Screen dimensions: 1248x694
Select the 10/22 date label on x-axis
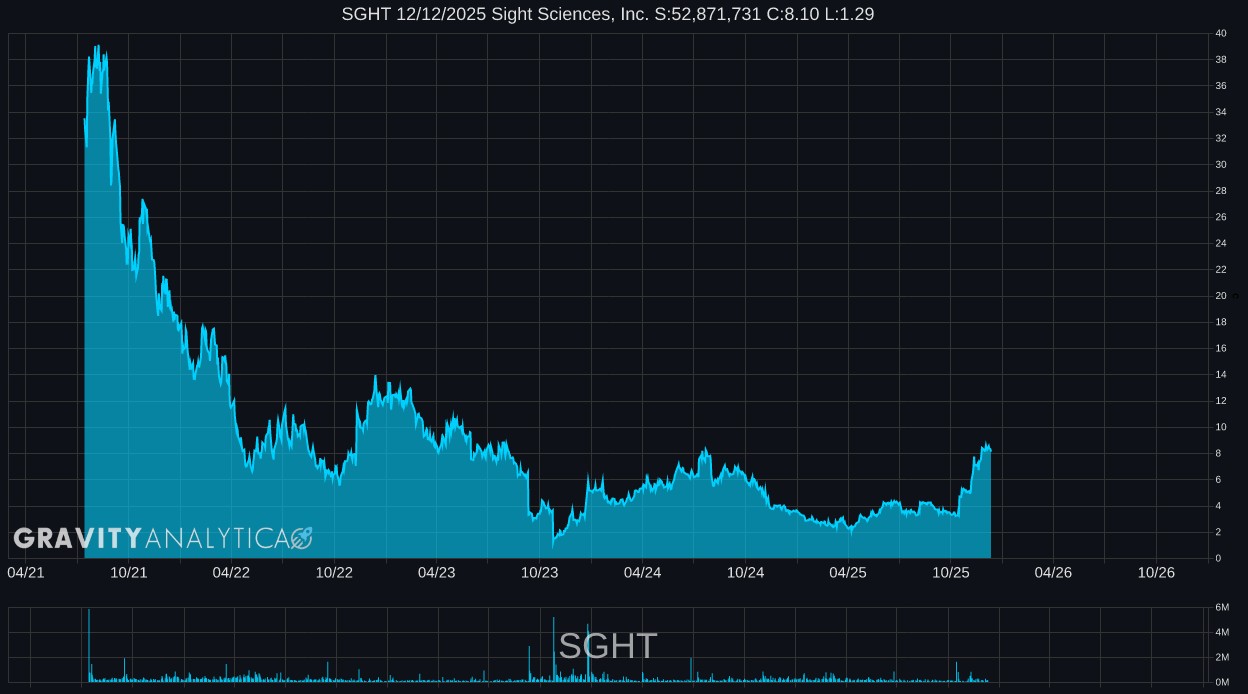[334, 573]
